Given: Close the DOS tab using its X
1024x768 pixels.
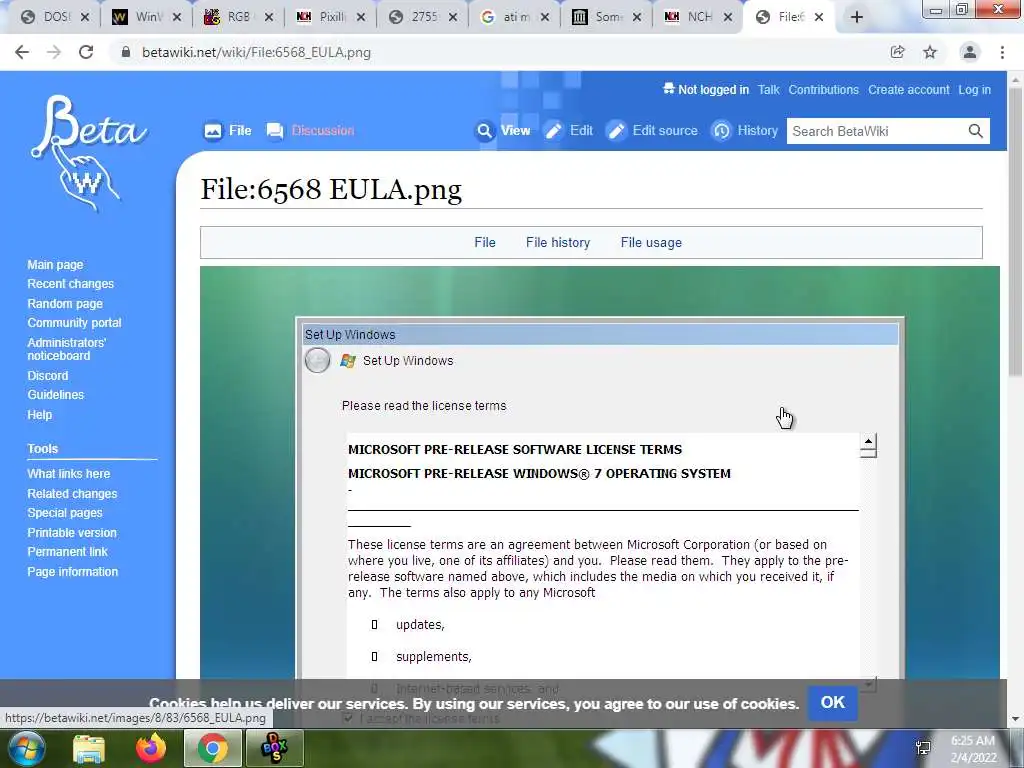Looking at the screenshot, I should (84, 17).
